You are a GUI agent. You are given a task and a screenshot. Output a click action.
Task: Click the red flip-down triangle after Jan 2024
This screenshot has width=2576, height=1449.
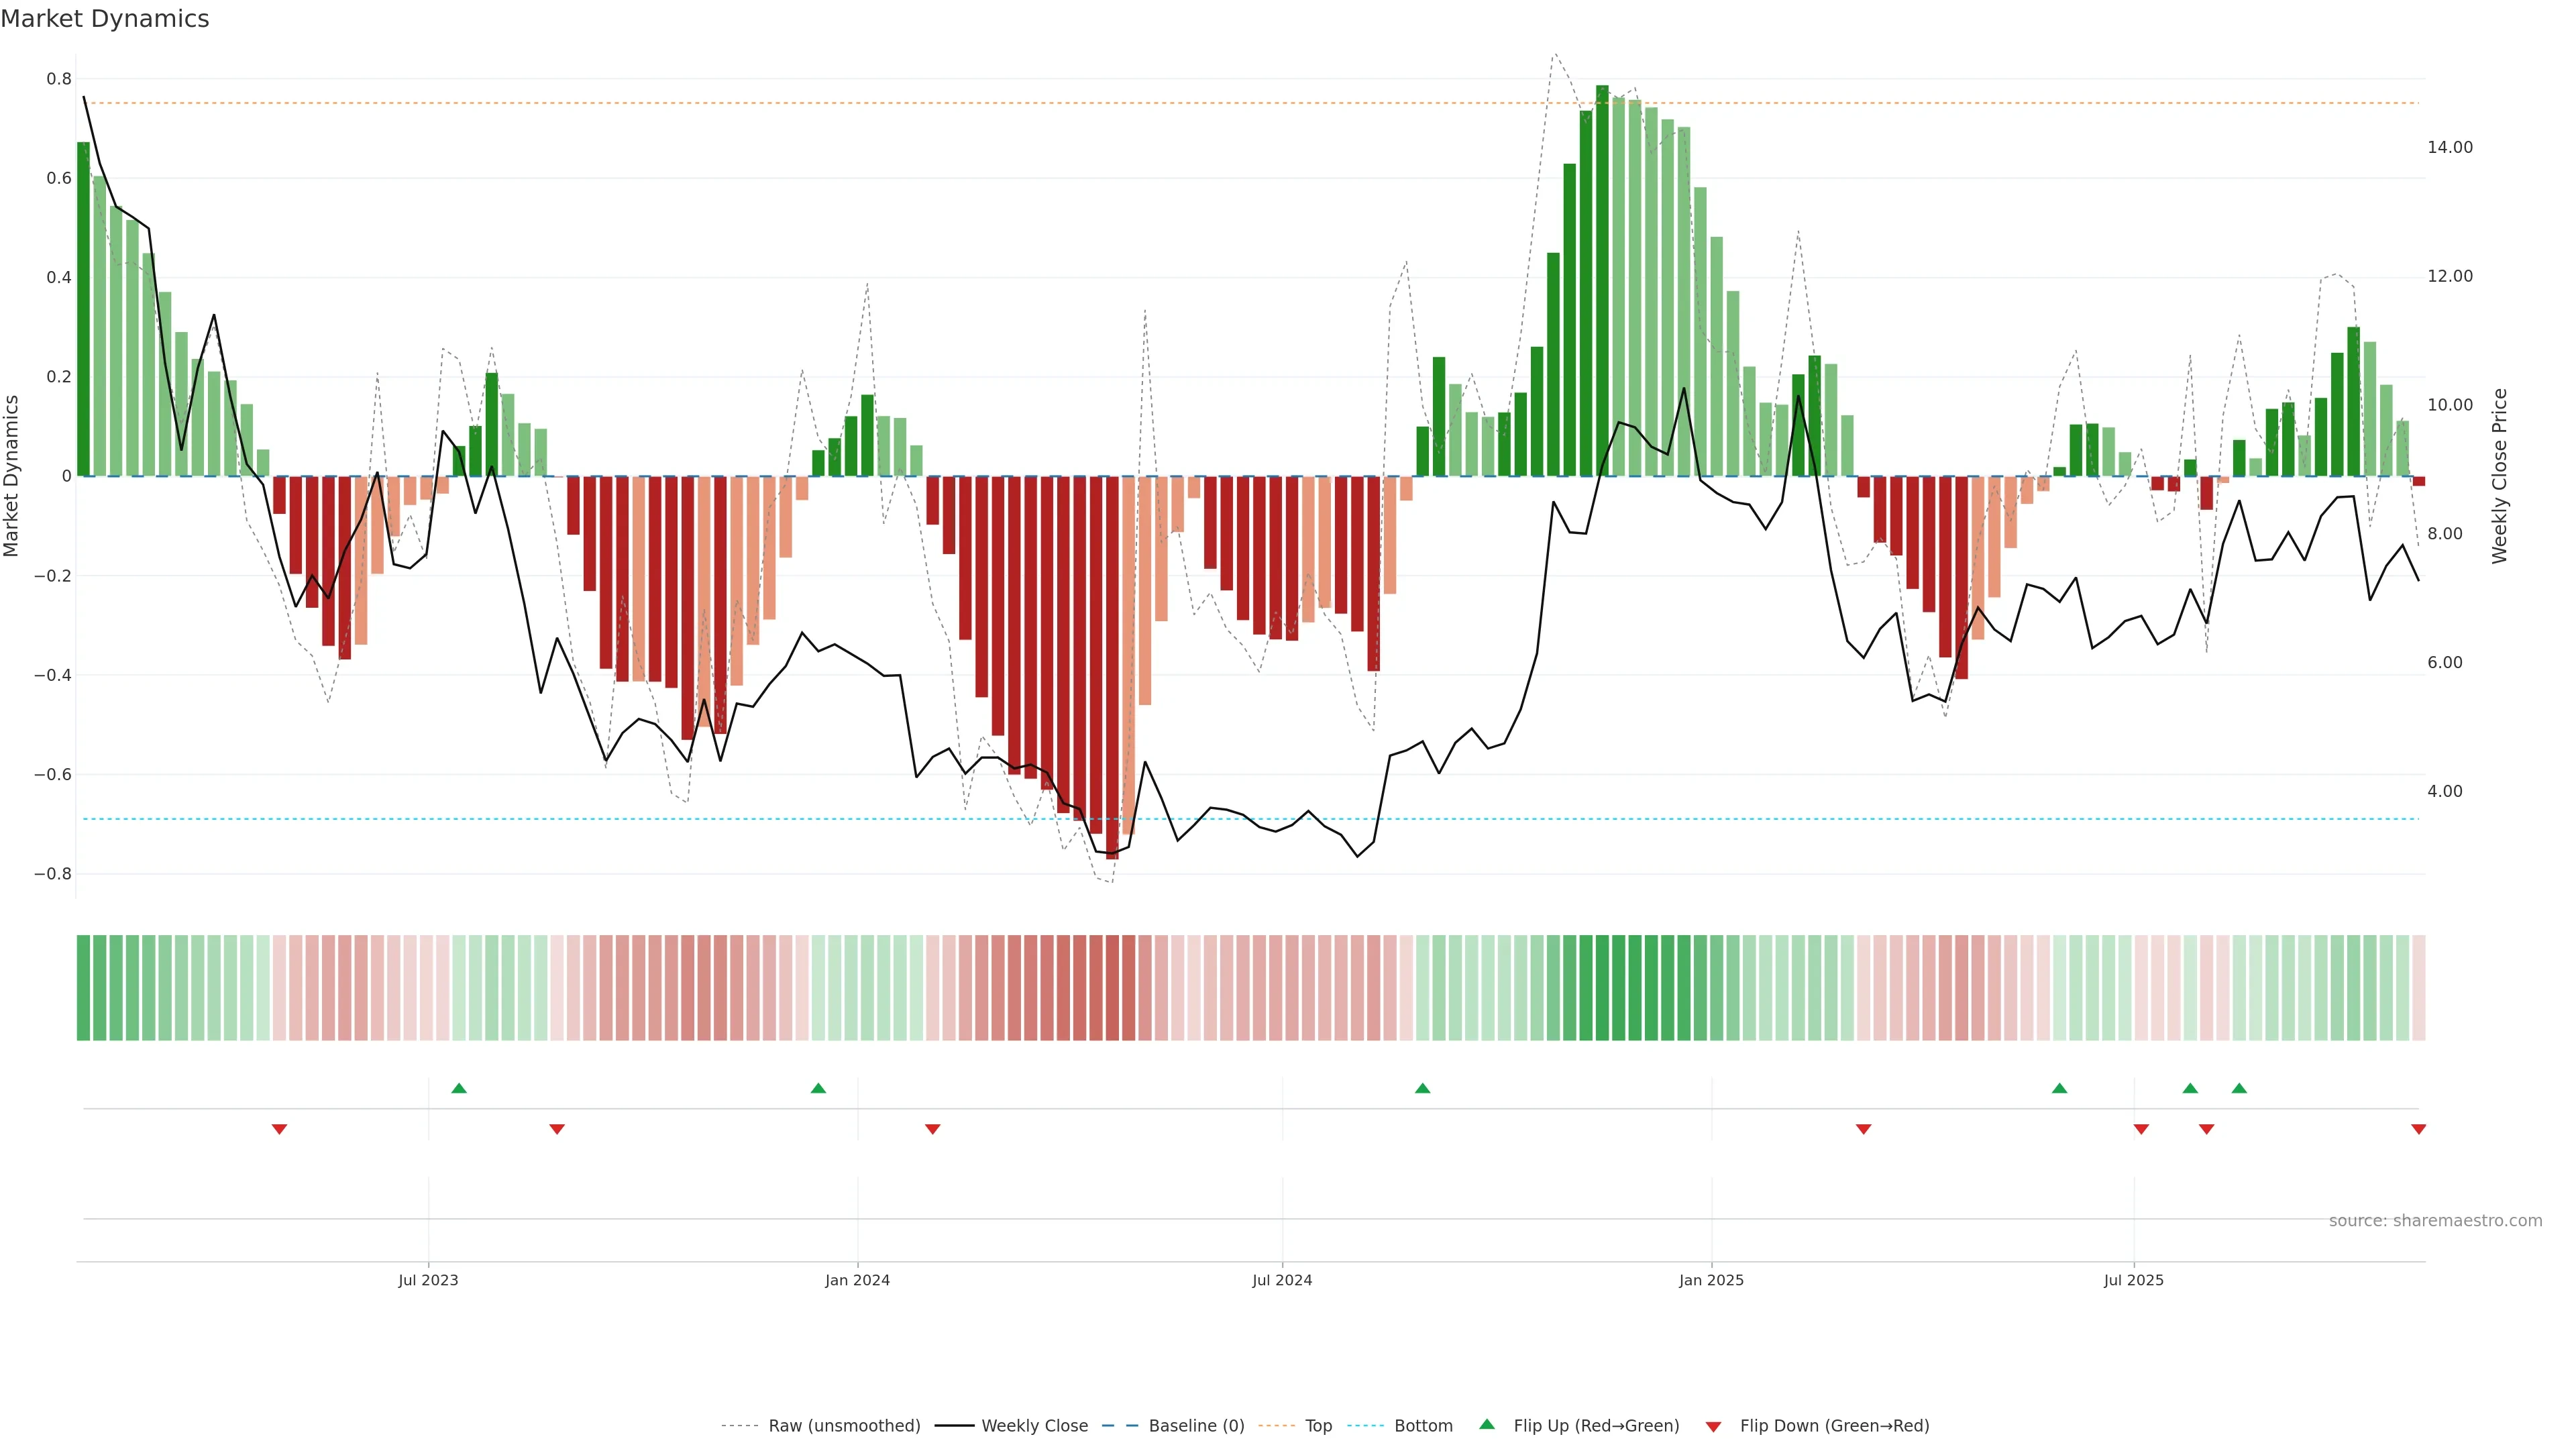[932, 1129]
